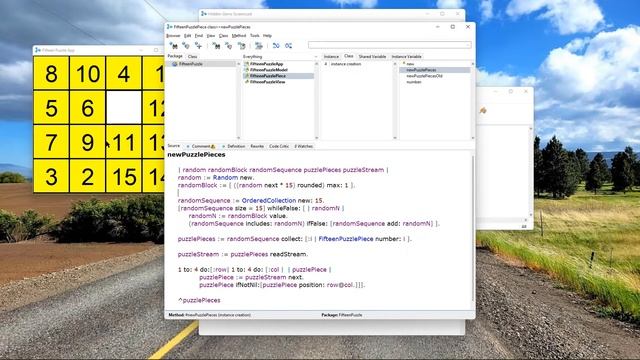This screenshot has width=640, height=360.
Task: Click the class icon beside FifteenPuzzleView
Action: pyautogui.click(x=247, y=82)
